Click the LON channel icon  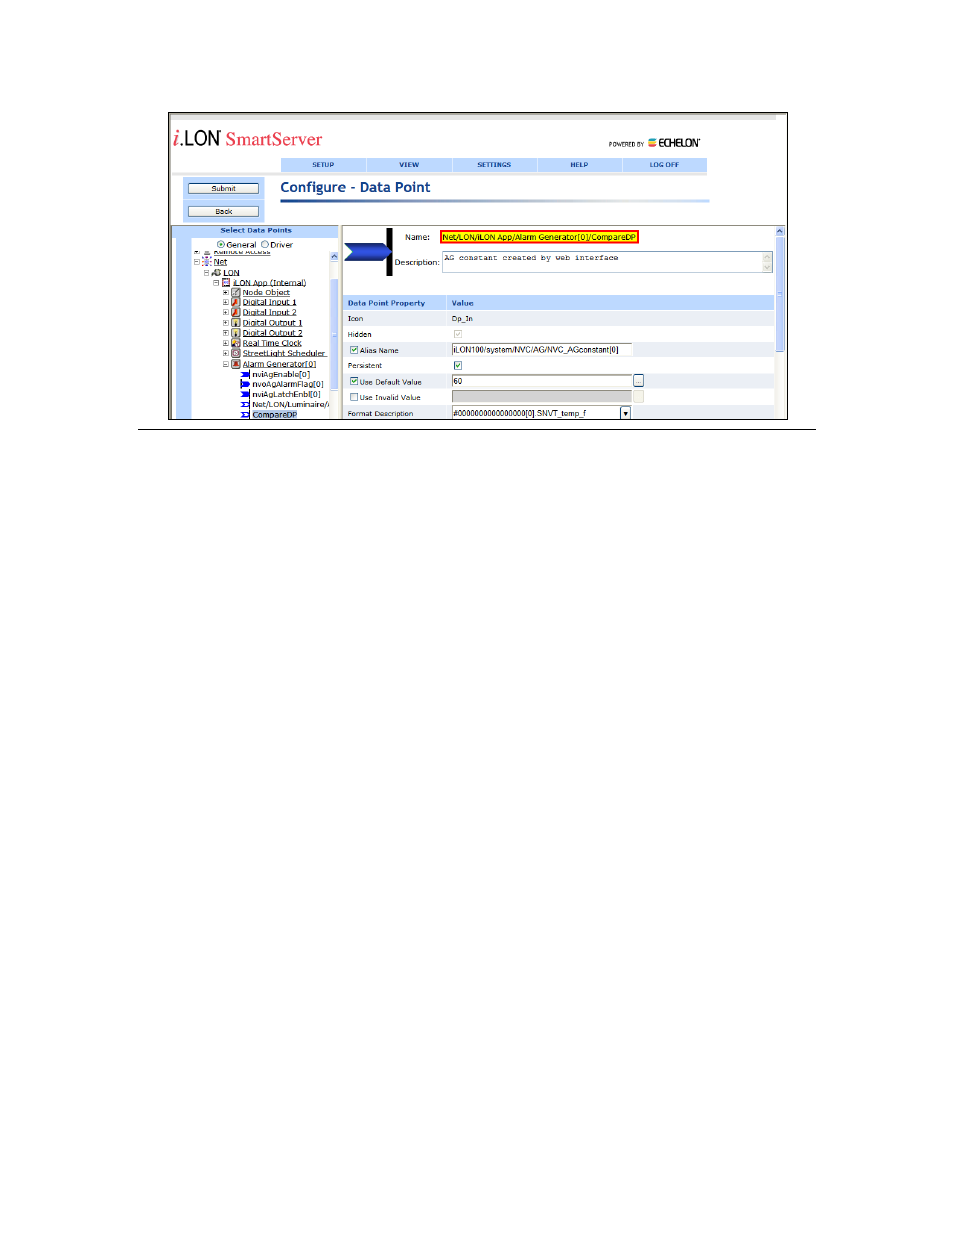pyautogui.click(x=216, y=272)
